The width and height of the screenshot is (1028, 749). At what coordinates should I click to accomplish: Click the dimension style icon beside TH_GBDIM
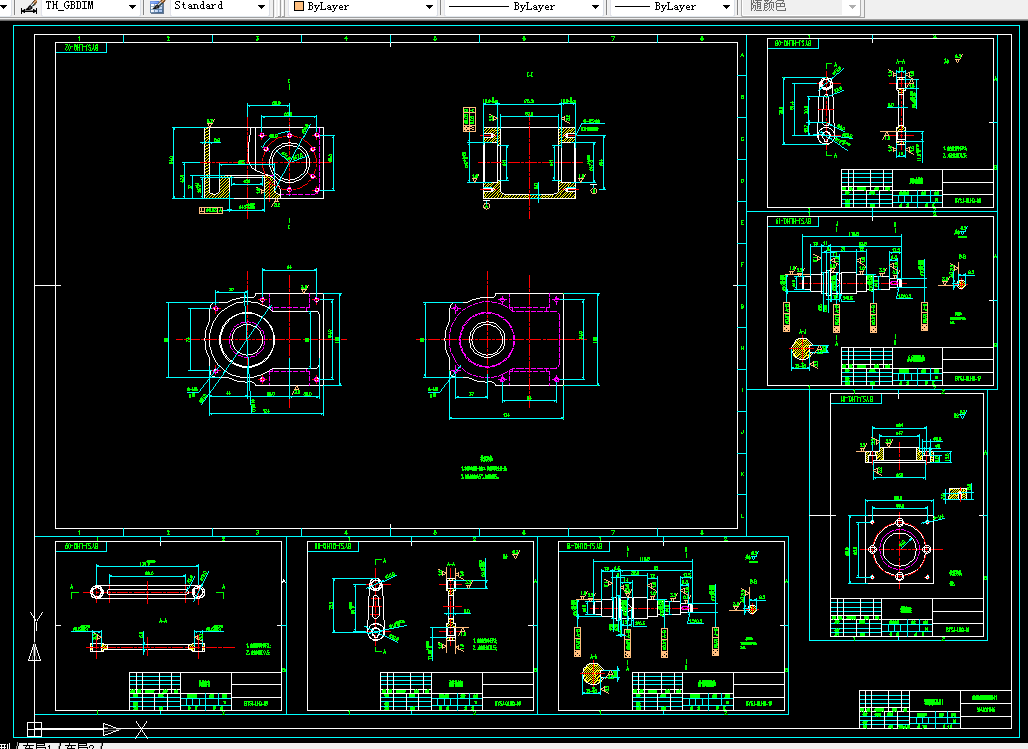point(28,7)
